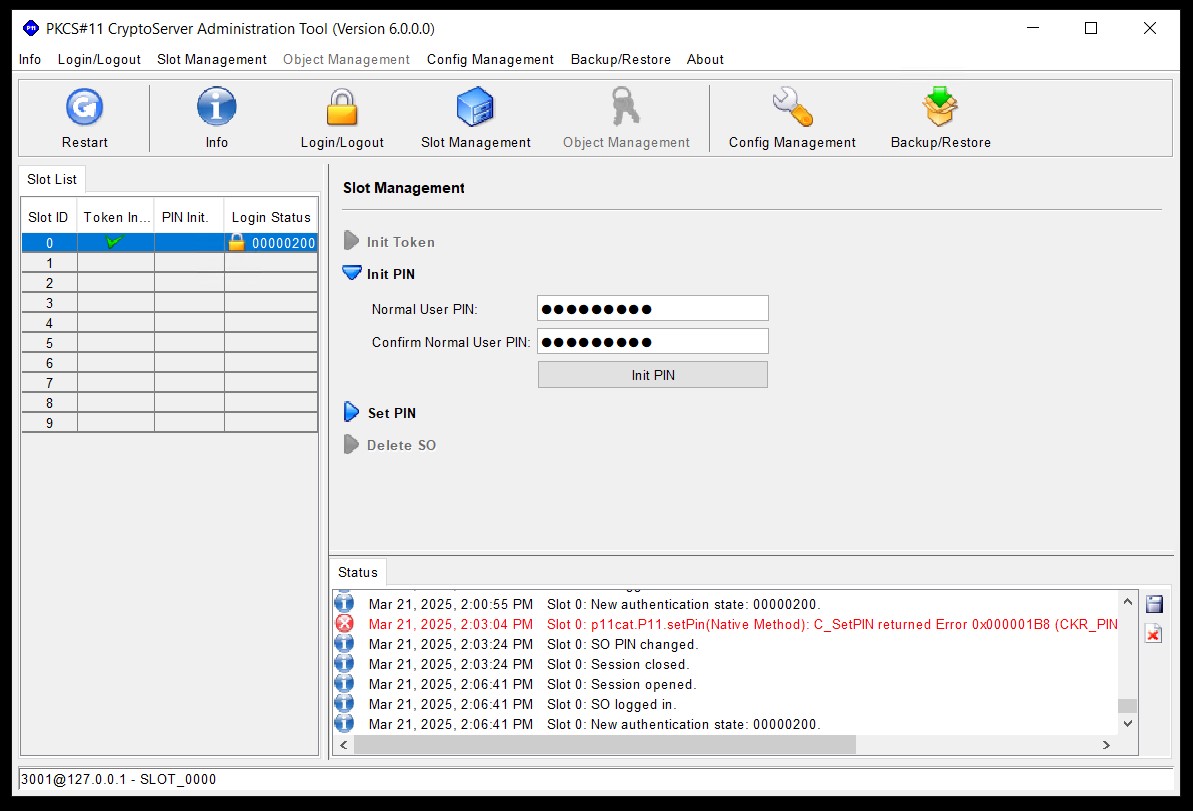Sort by Slot ID column header
This screenshot has width=1193, height=811.
[x=49, y=218]
